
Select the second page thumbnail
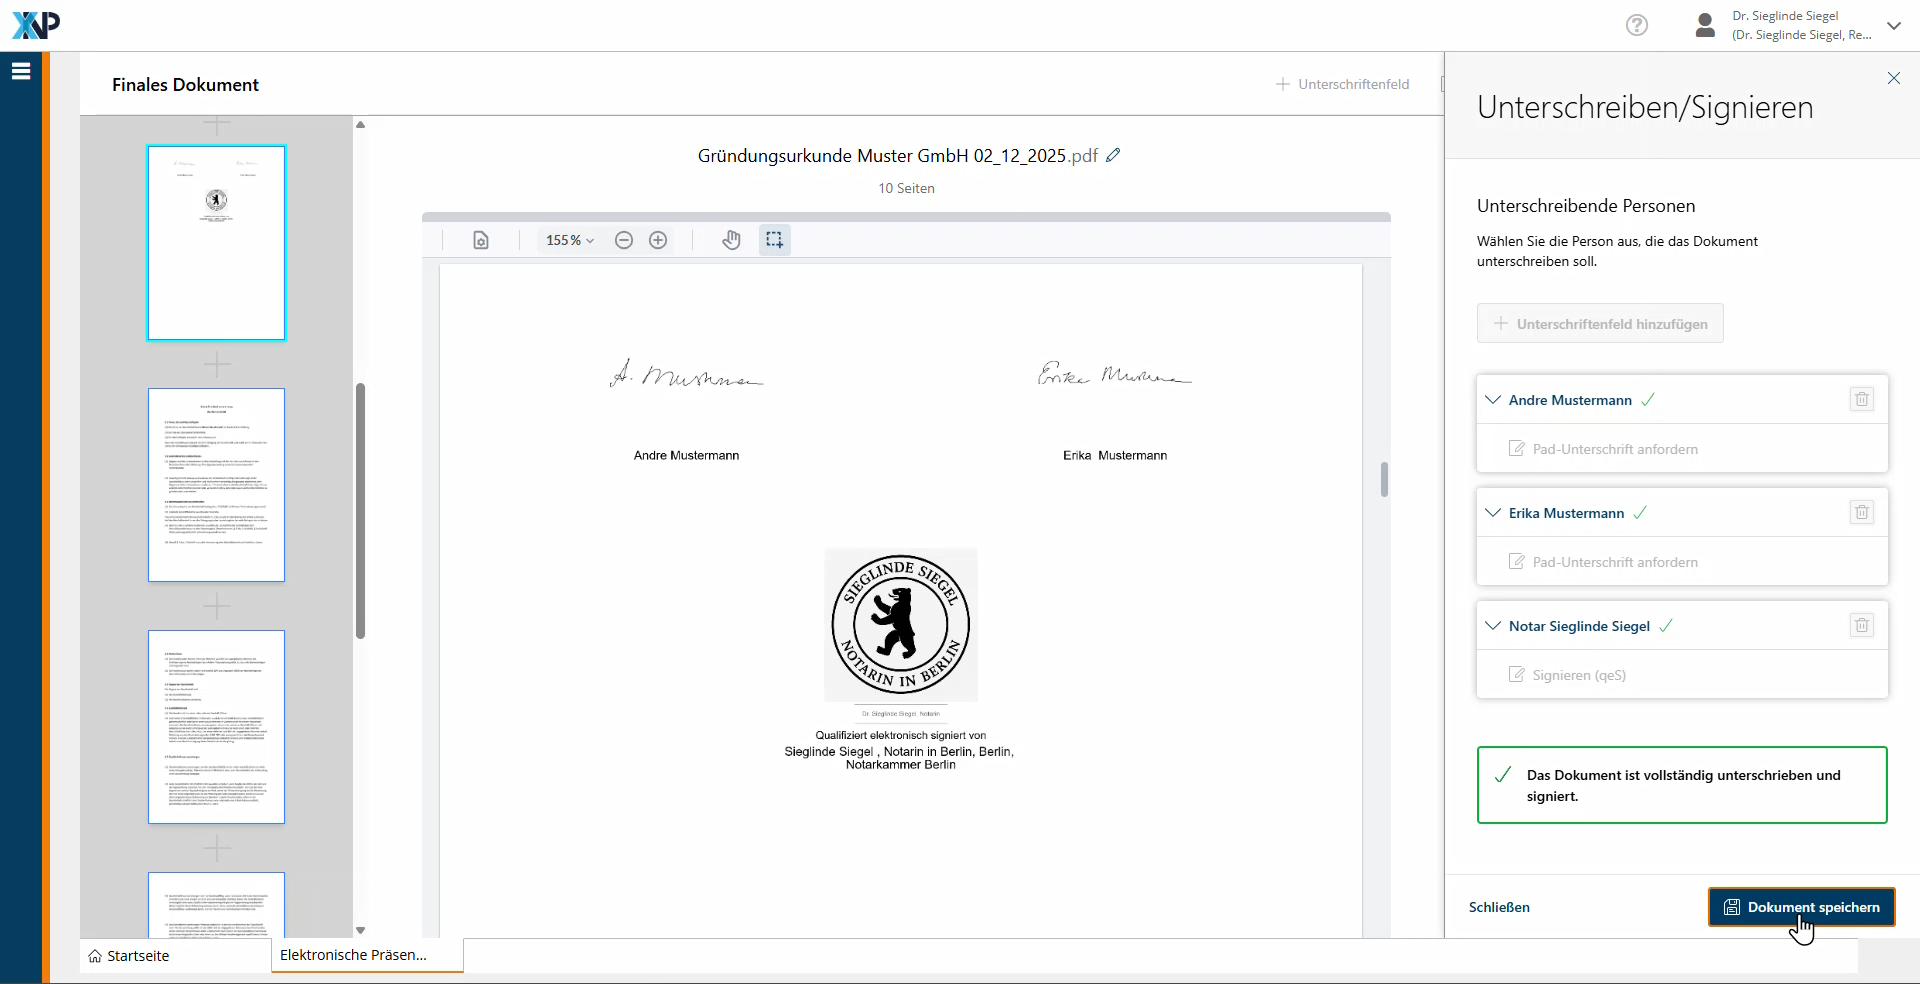click(x=216, y=485)
